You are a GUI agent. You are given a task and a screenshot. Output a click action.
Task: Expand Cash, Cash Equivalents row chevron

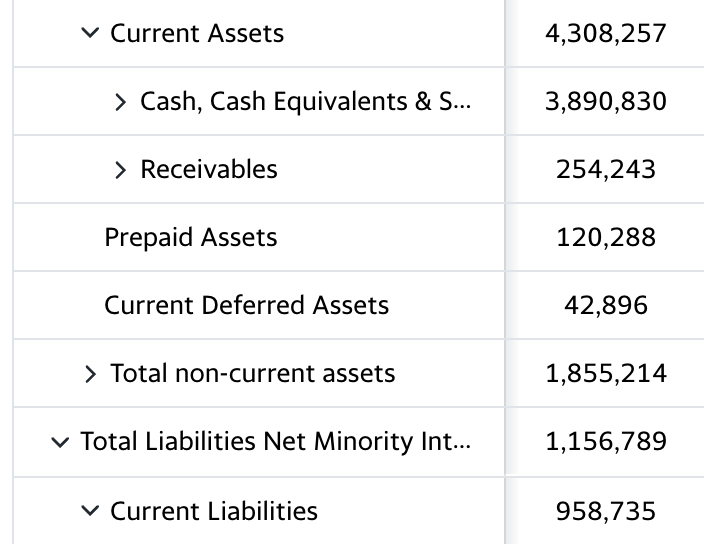tap(120, 101)
